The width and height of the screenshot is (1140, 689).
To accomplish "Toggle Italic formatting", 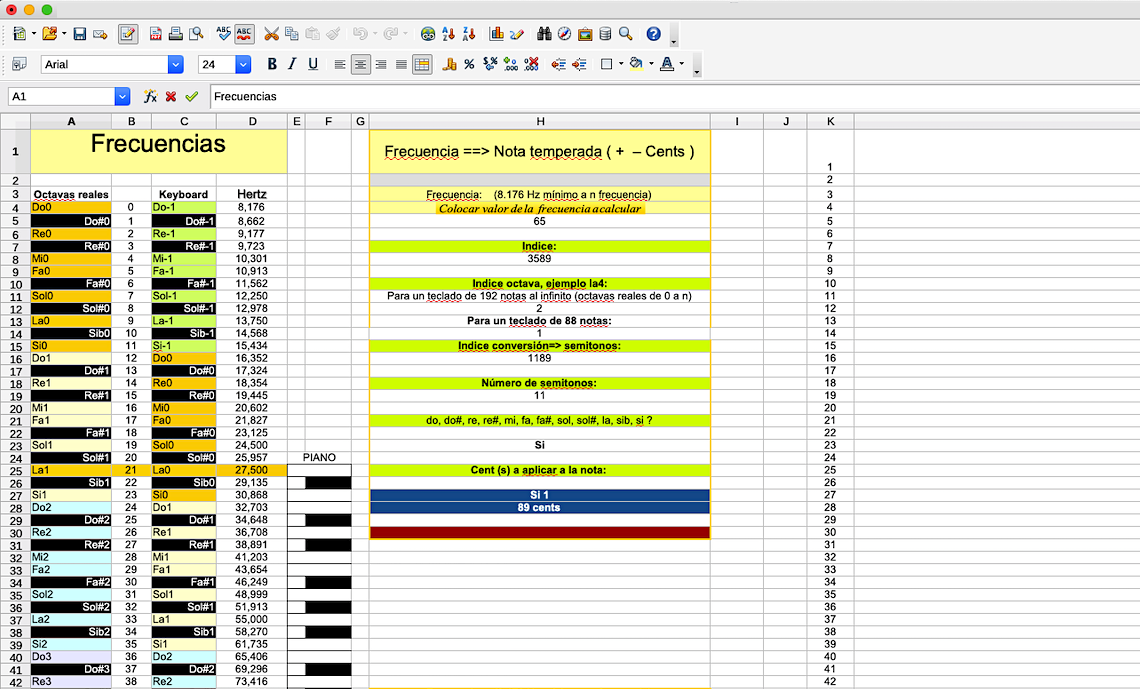I will [x=292, y=64].
